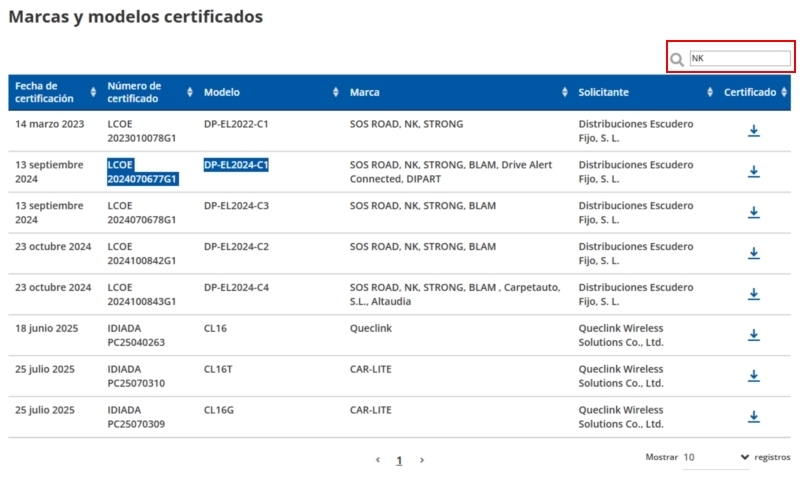
Task: Click model cell DP-EL2024-C2
Action: (236, 246)
